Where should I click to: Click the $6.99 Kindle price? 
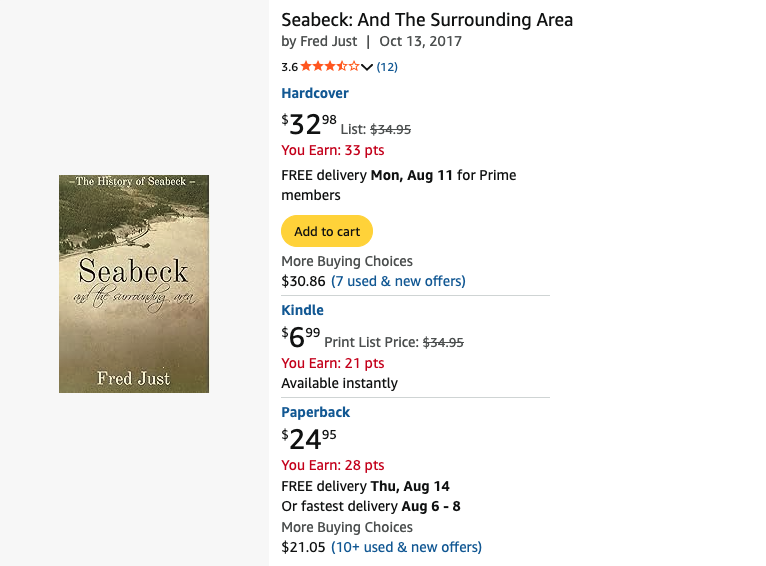tap(300, 337)
